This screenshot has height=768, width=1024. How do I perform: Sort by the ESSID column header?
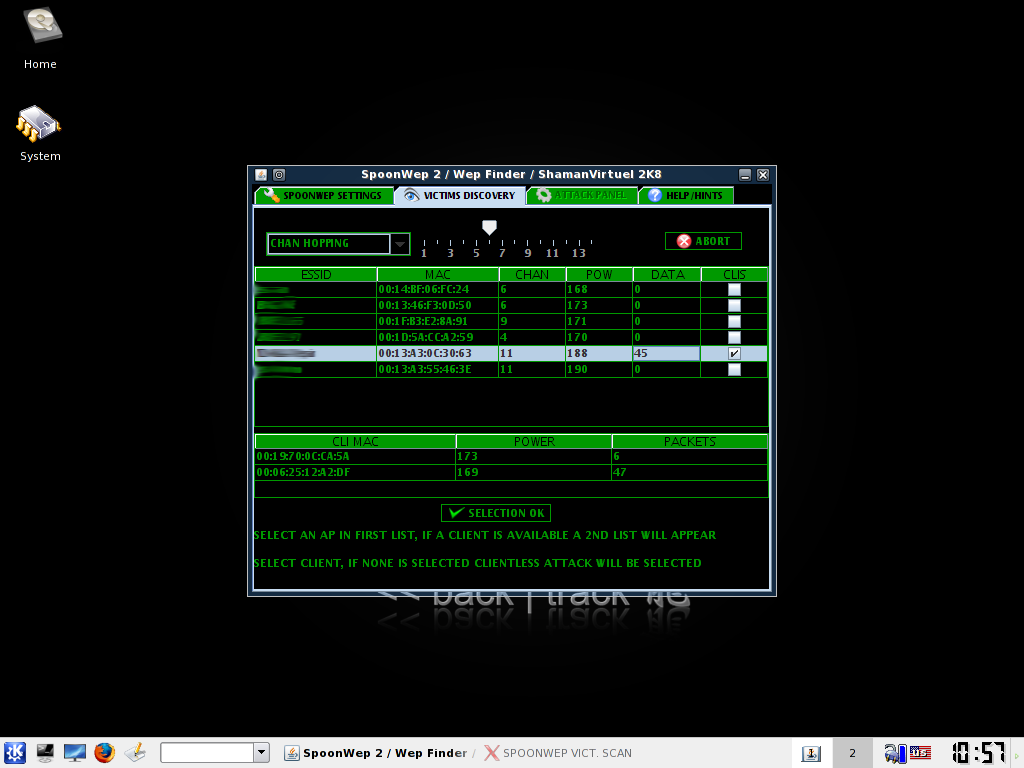(316, 274)
